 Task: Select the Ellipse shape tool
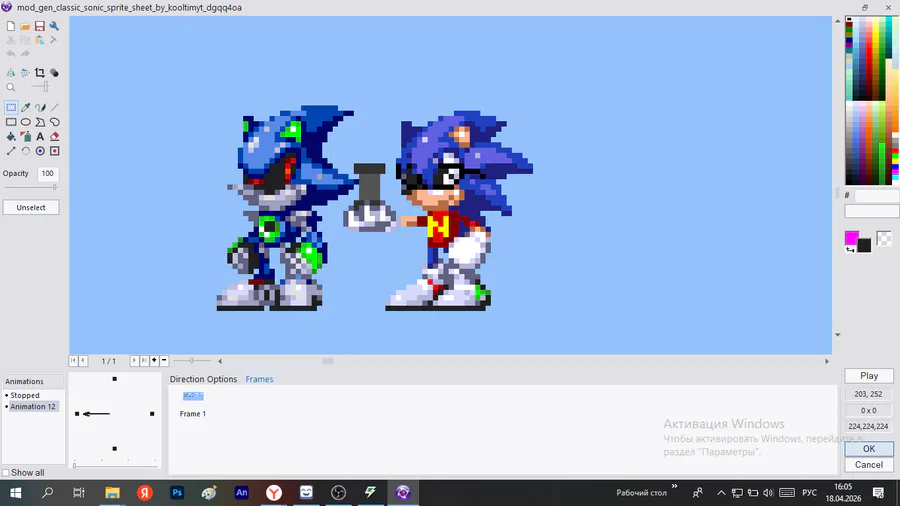point(25,122)
